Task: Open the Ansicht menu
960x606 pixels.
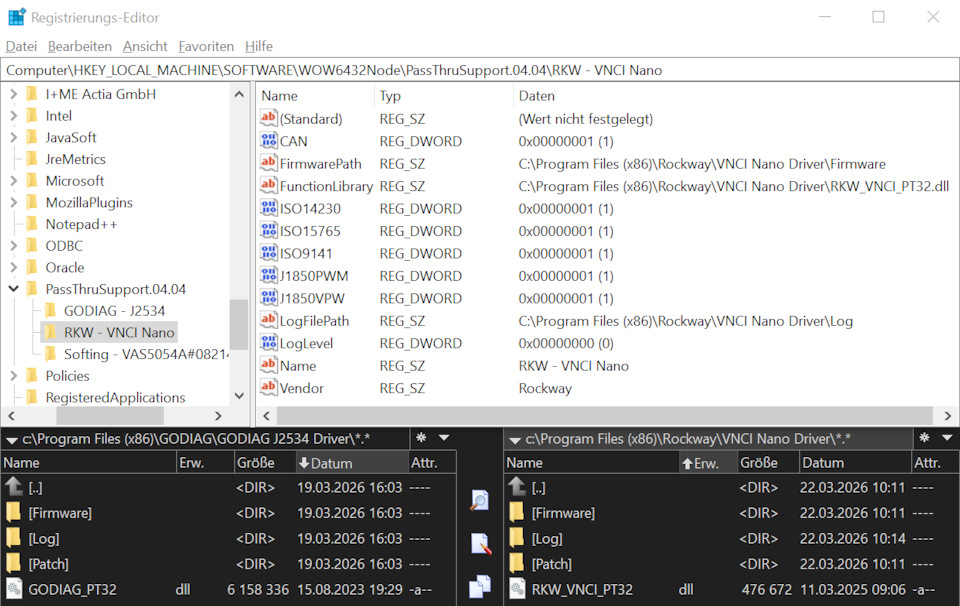Action: click(145, 47)
